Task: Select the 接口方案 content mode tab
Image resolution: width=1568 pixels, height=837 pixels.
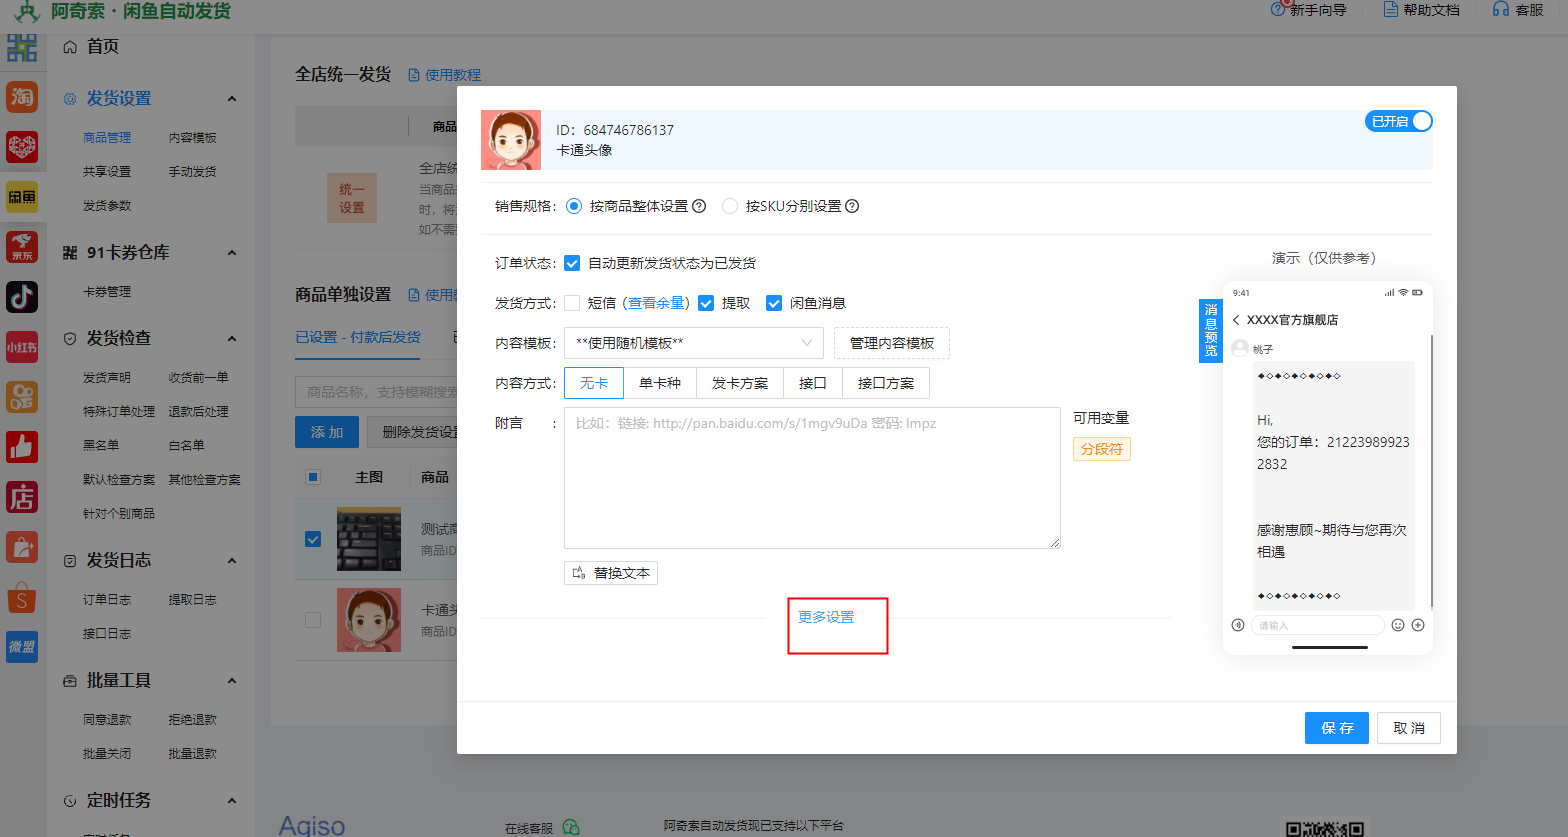Action: (886, 383)
